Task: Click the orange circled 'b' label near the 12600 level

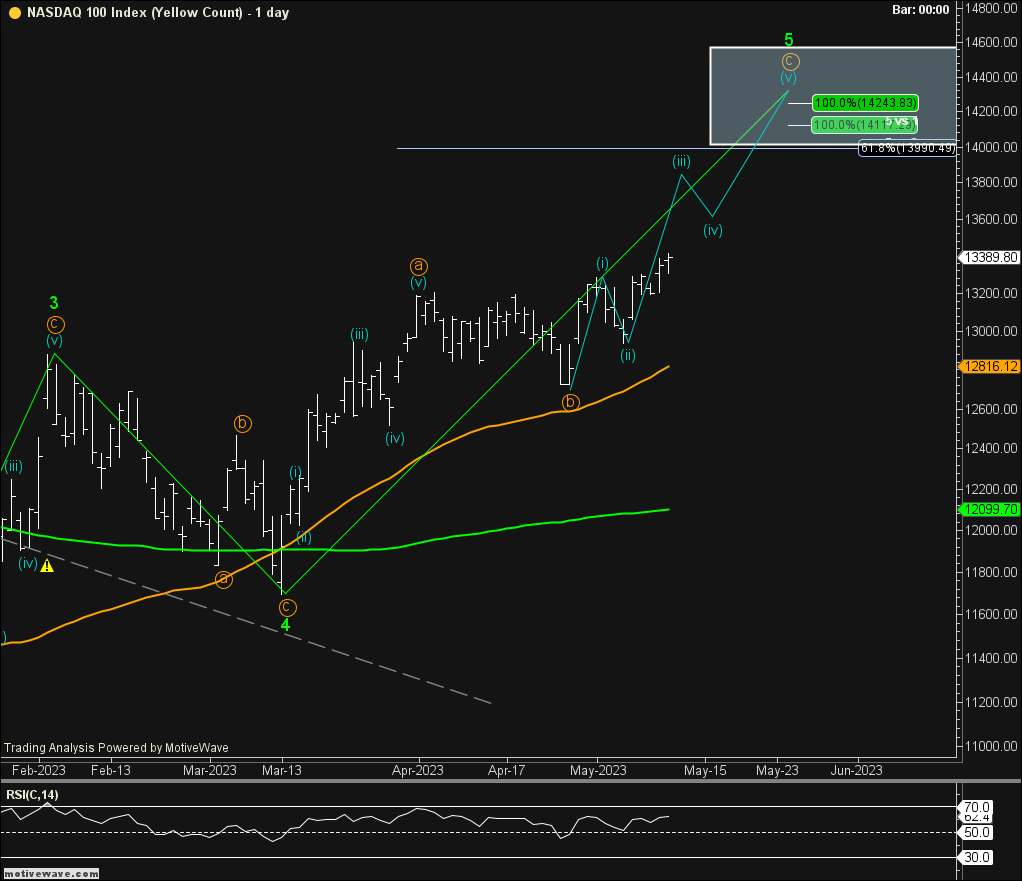Action: pyautogui.click(x=242, y=424)
